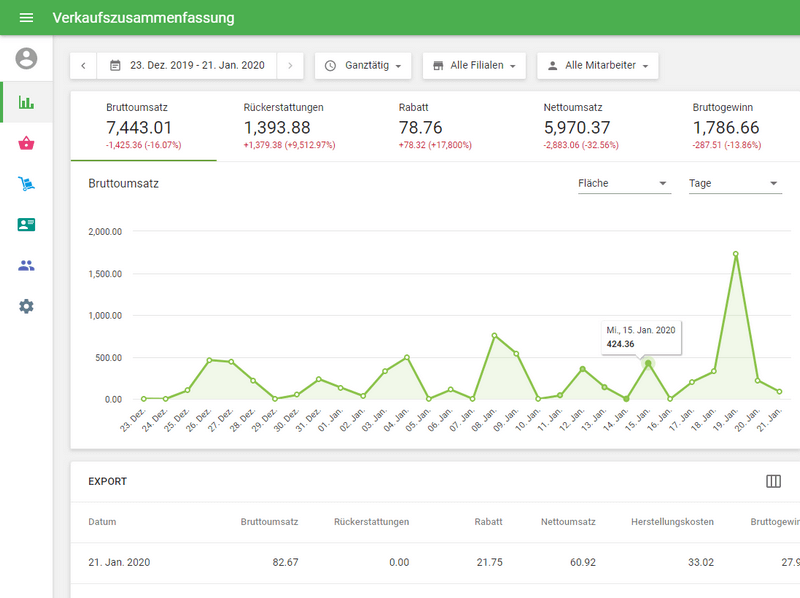Open the employees ID card icon
The width and height of the screenshot is (800, 598).
26,225
